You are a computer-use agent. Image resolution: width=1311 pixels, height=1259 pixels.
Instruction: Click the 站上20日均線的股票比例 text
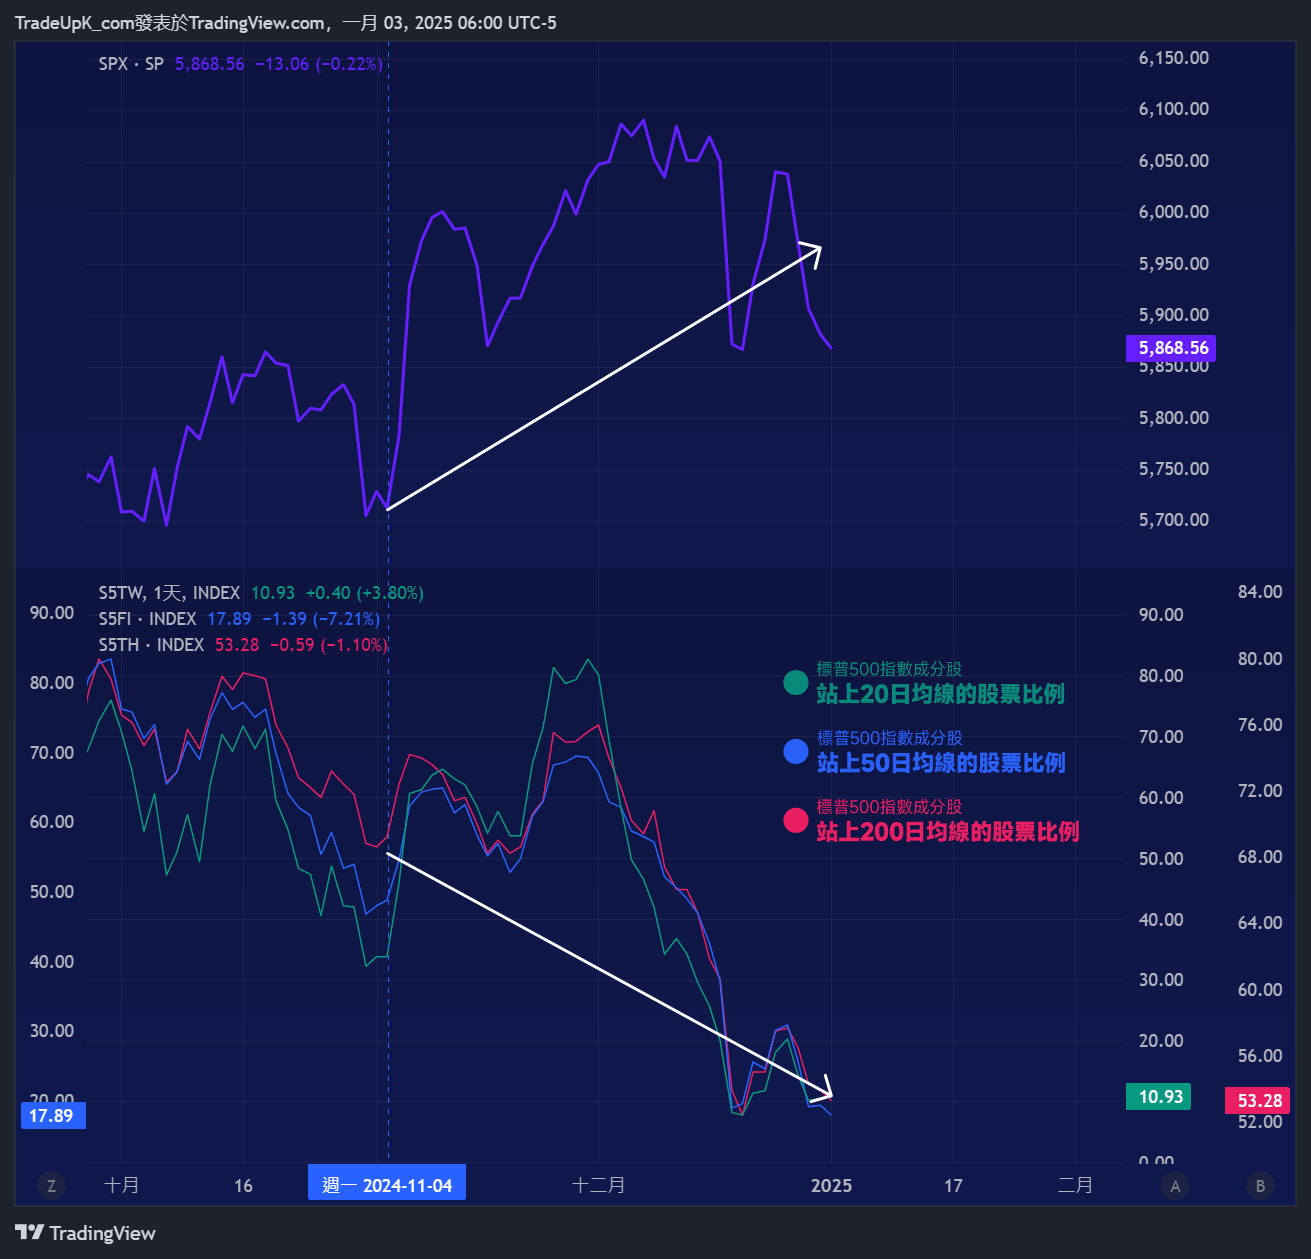(x=941, y=694)
